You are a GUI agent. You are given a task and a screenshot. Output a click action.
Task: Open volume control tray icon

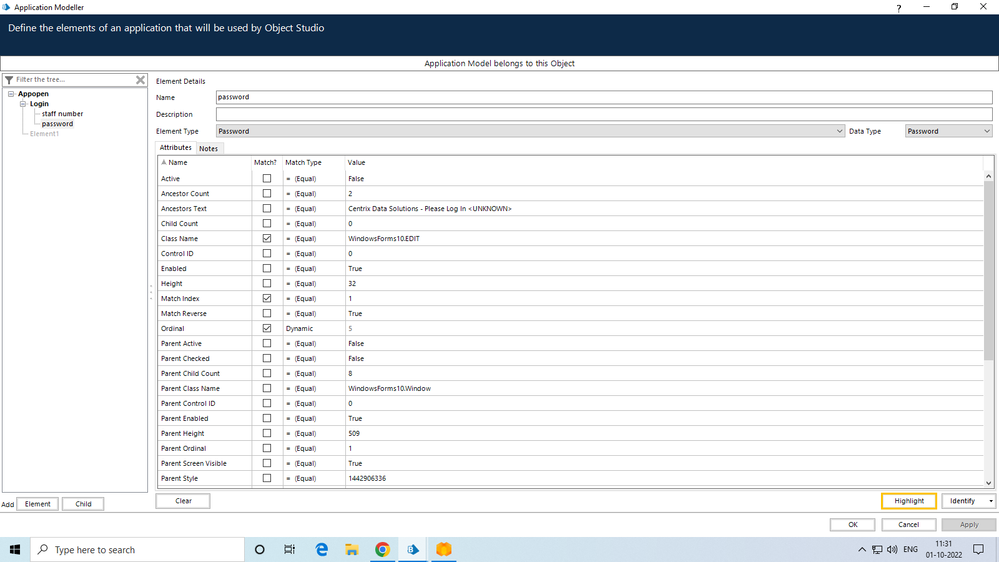892,549
